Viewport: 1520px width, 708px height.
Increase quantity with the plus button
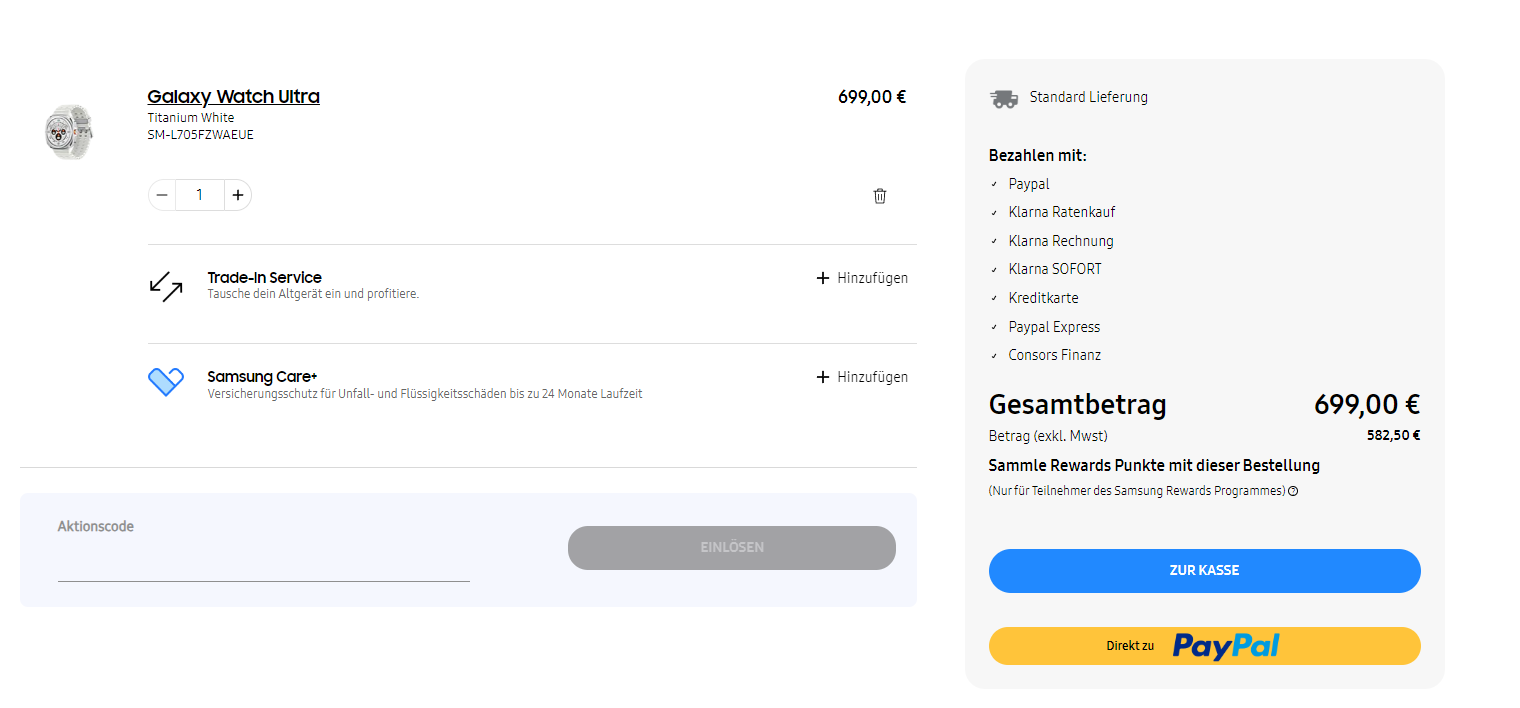click(x=237, y=195)
